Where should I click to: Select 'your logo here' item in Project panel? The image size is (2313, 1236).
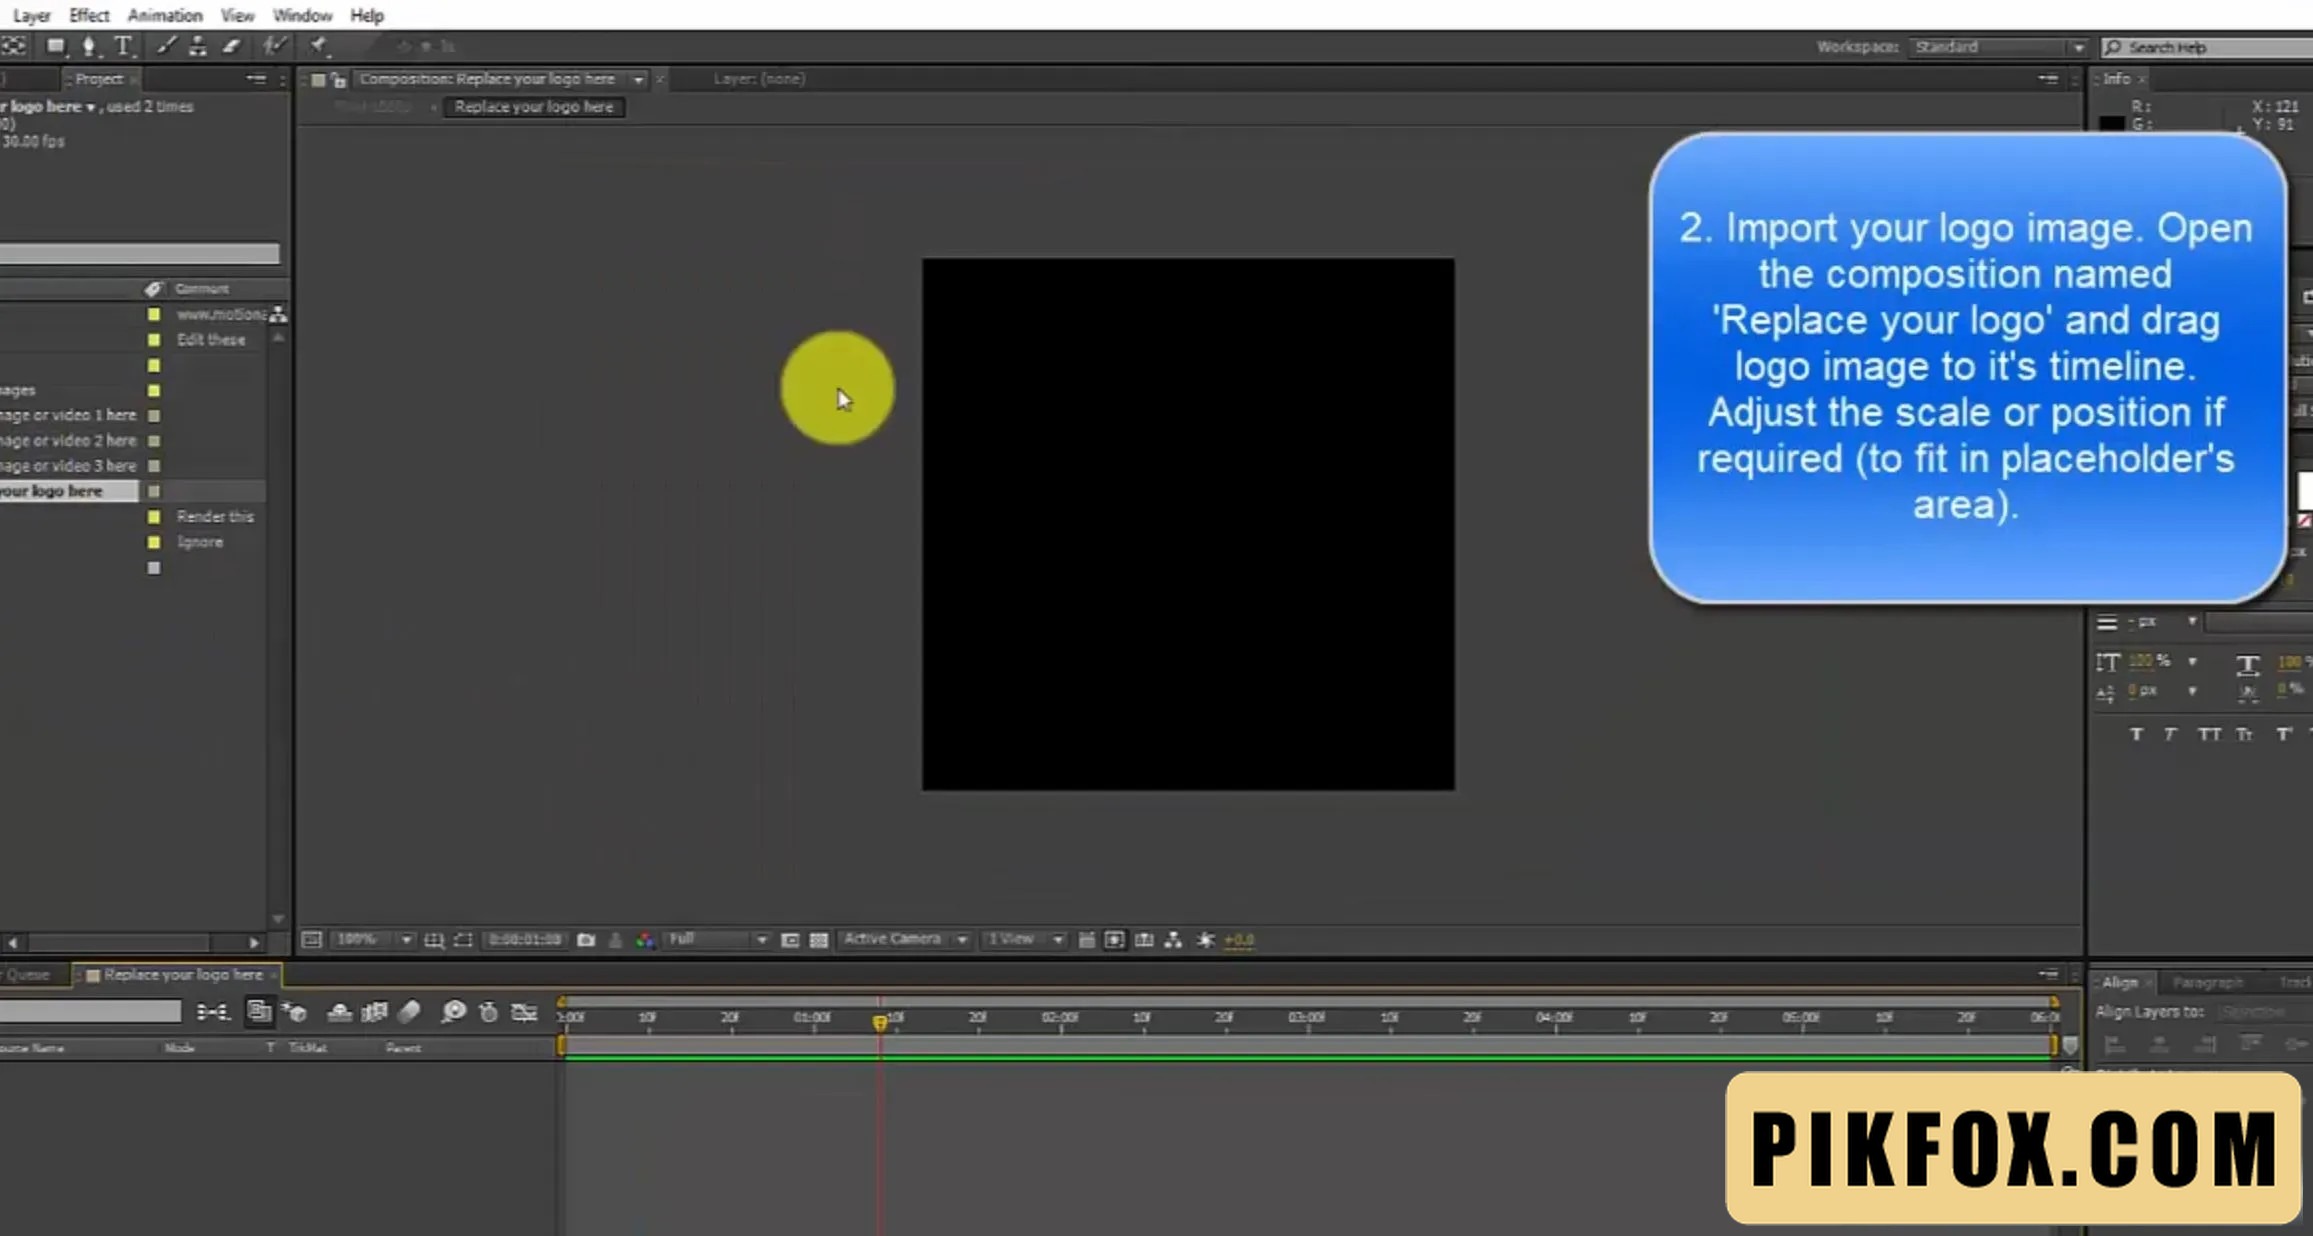69,491
